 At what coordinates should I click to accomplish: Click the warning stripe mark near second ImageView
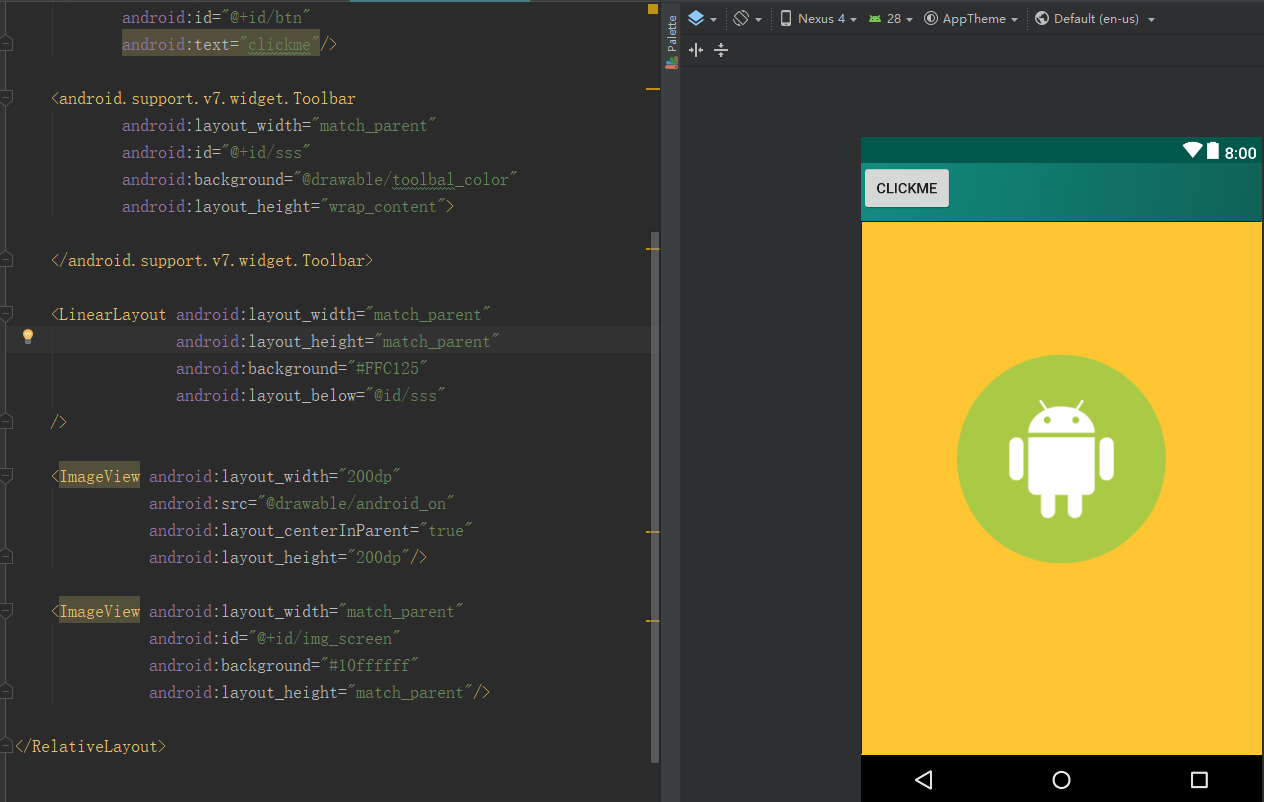[653, 621]
